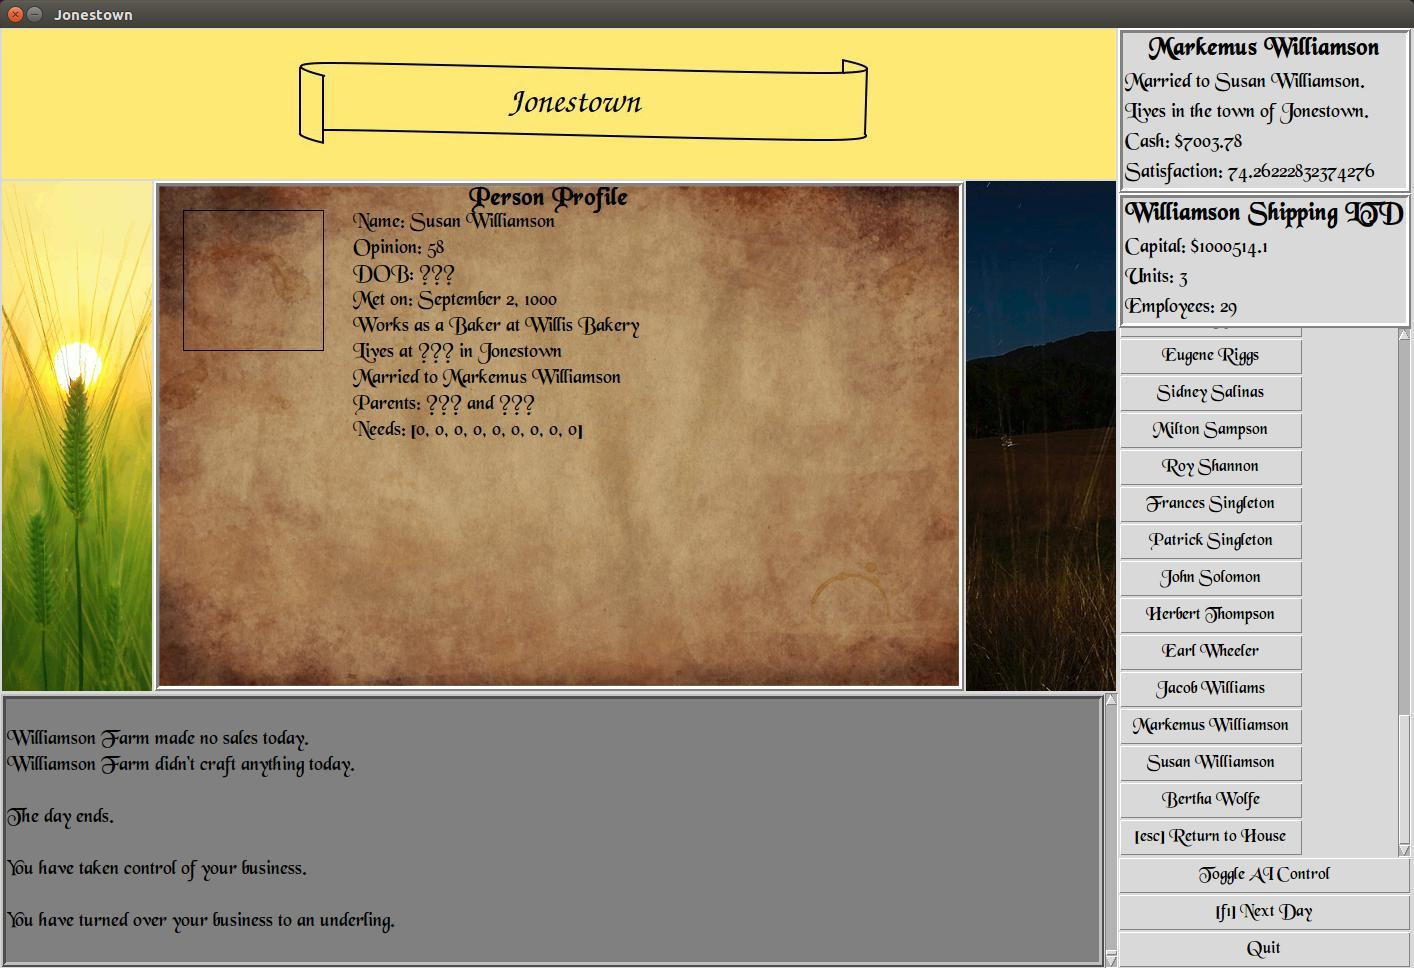The height and width of the screenshot is (968, 1414).
Task: Pick John Solomon from the list
Action: click(x=1211, y=577)
